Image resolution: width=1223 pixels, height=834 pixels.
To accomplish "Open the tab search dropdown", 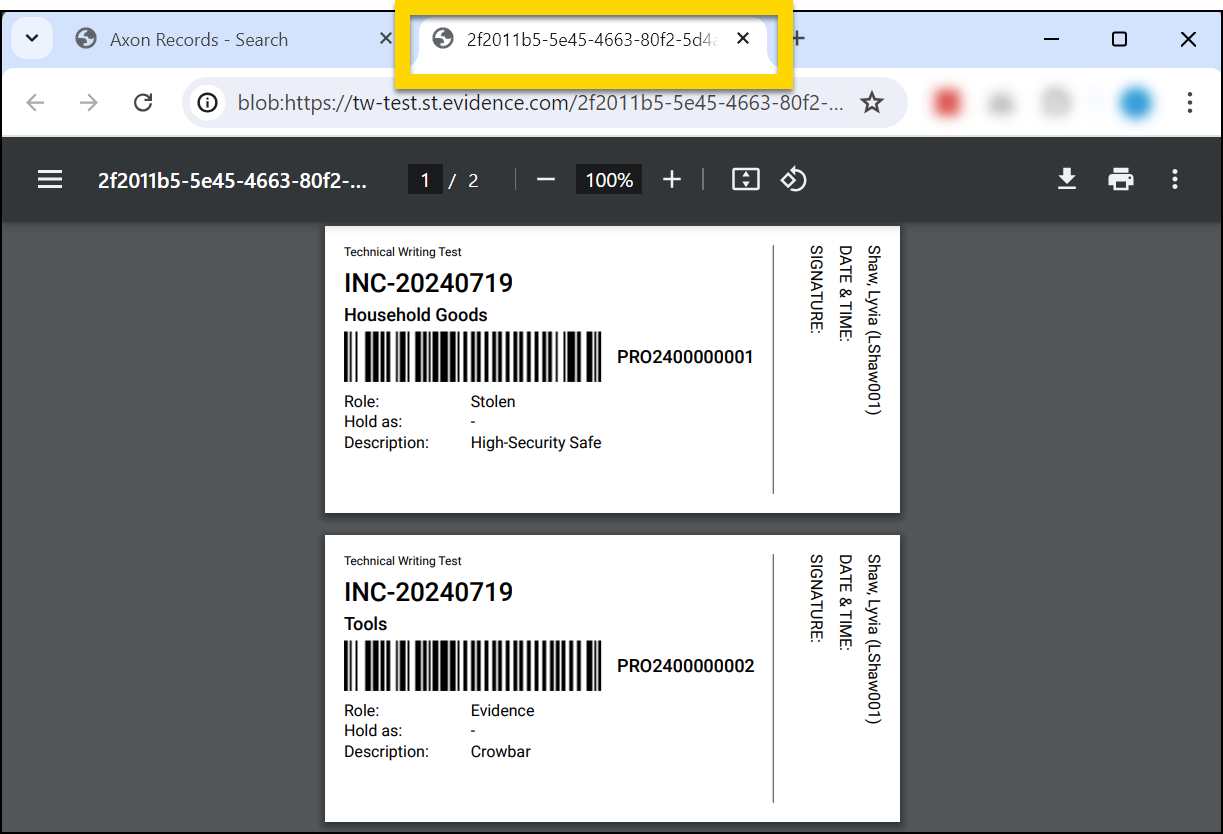I will (31, 38).
